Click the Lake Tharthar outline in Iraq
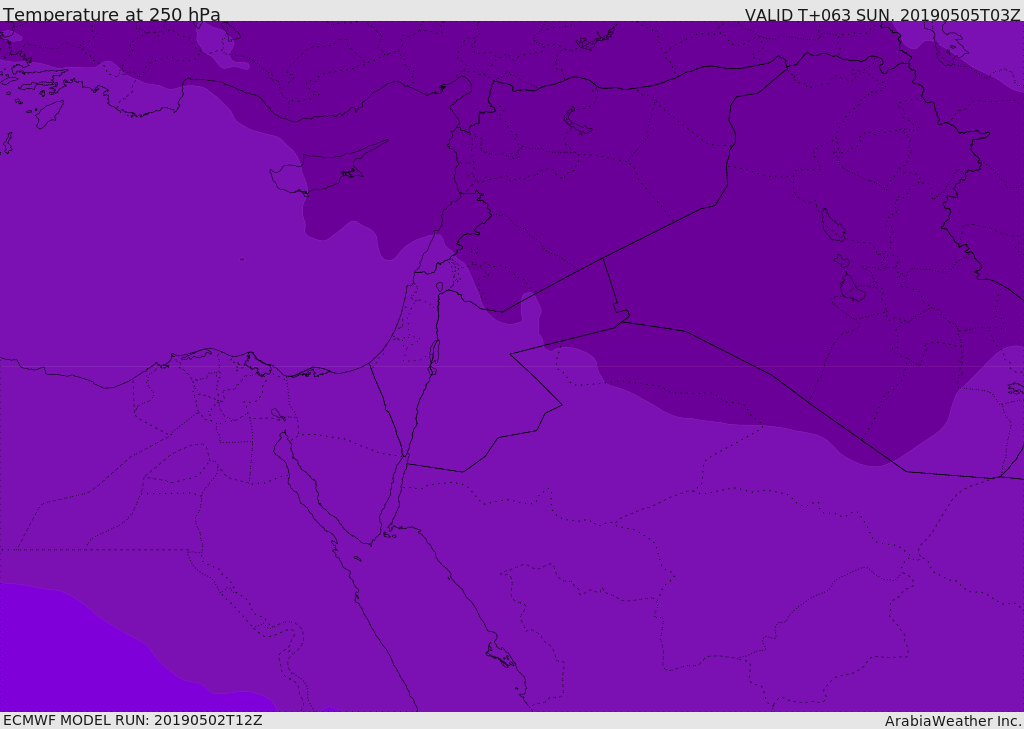This screenshot has width=1024, height=729. tap(832, 225)
